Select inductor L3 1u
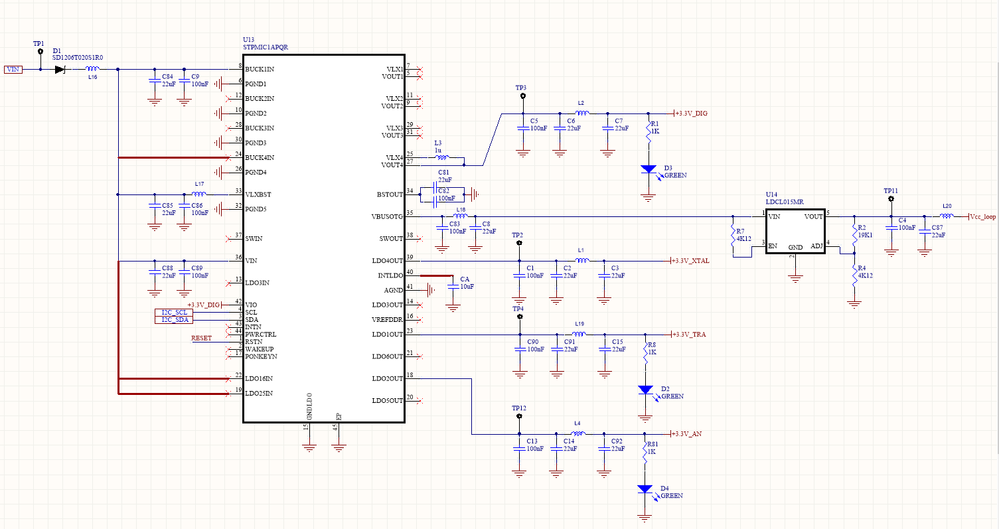This screenshot has height=529, width=999. pyautogui.click(x=442, y=157)
